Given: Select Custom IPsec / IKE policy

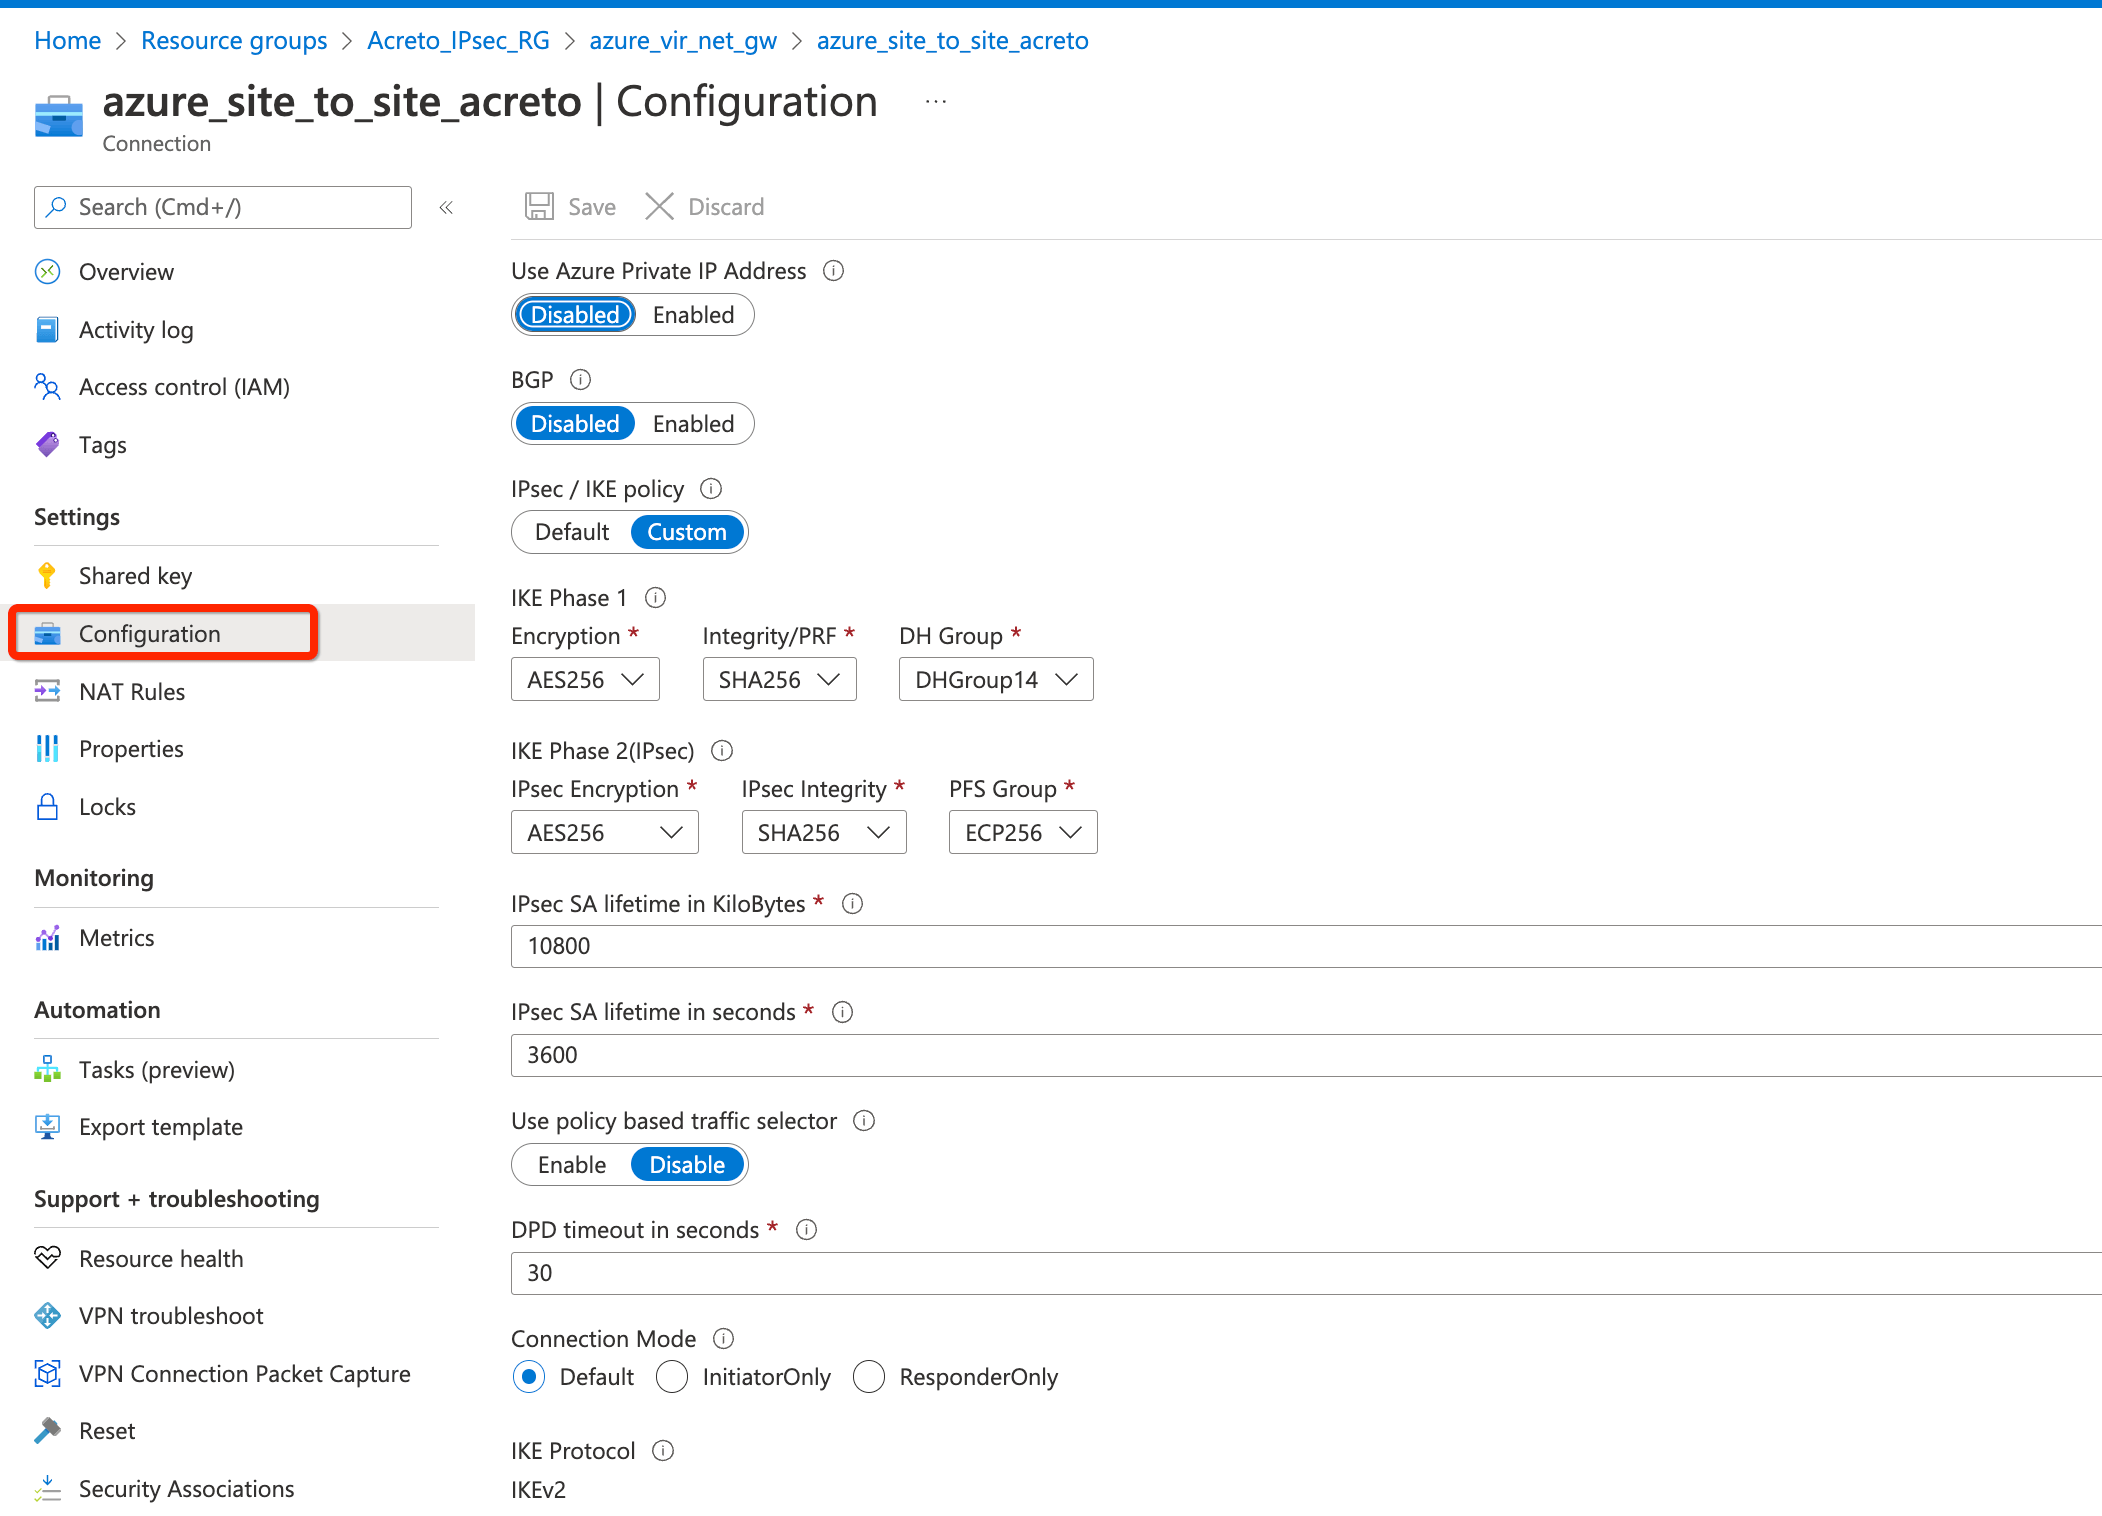Looking at the screenshot, I should [687, 532].
